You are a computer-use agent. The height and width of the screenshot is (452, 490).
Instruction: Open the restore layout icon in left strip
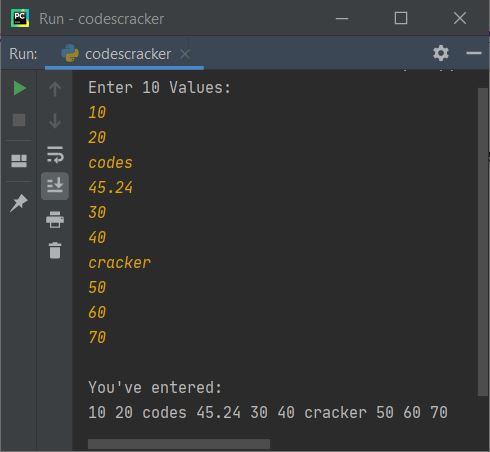[19, 161]
